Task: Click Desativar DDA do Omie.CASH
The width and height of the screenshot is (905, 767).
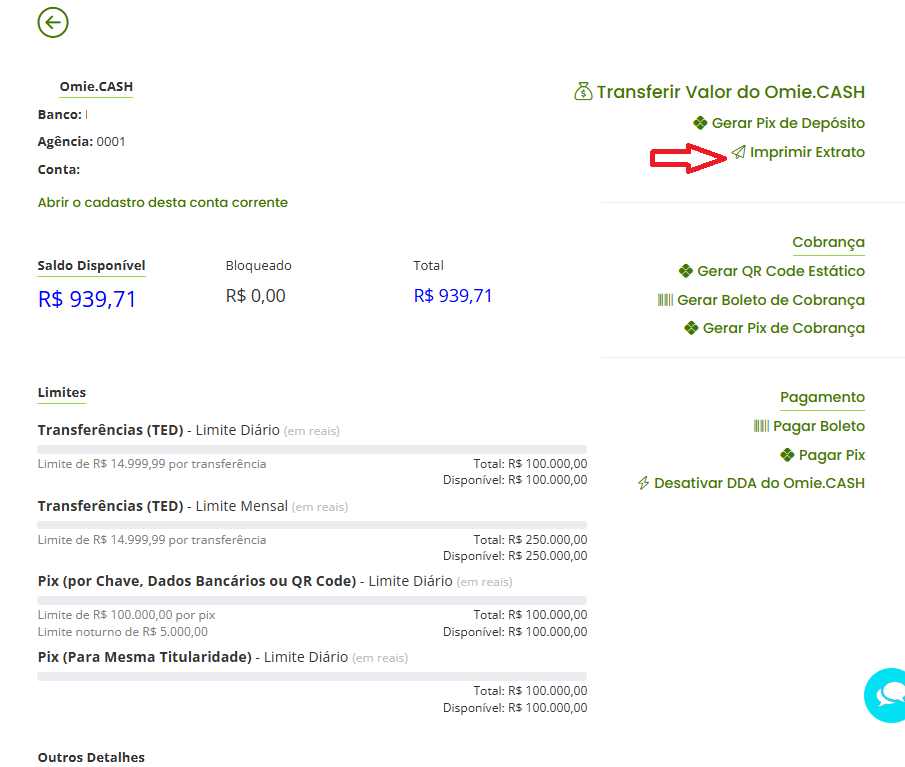Action: (759, 483)
